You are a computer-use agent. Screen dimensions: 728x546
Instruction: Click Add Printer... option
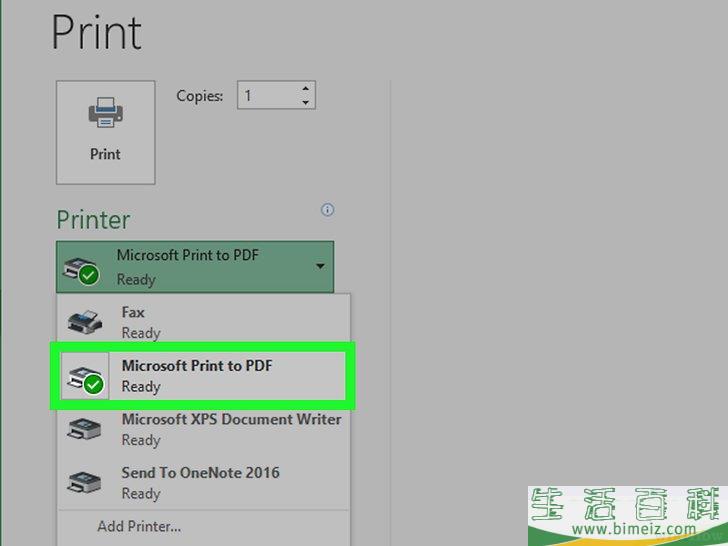coord(139,526)
